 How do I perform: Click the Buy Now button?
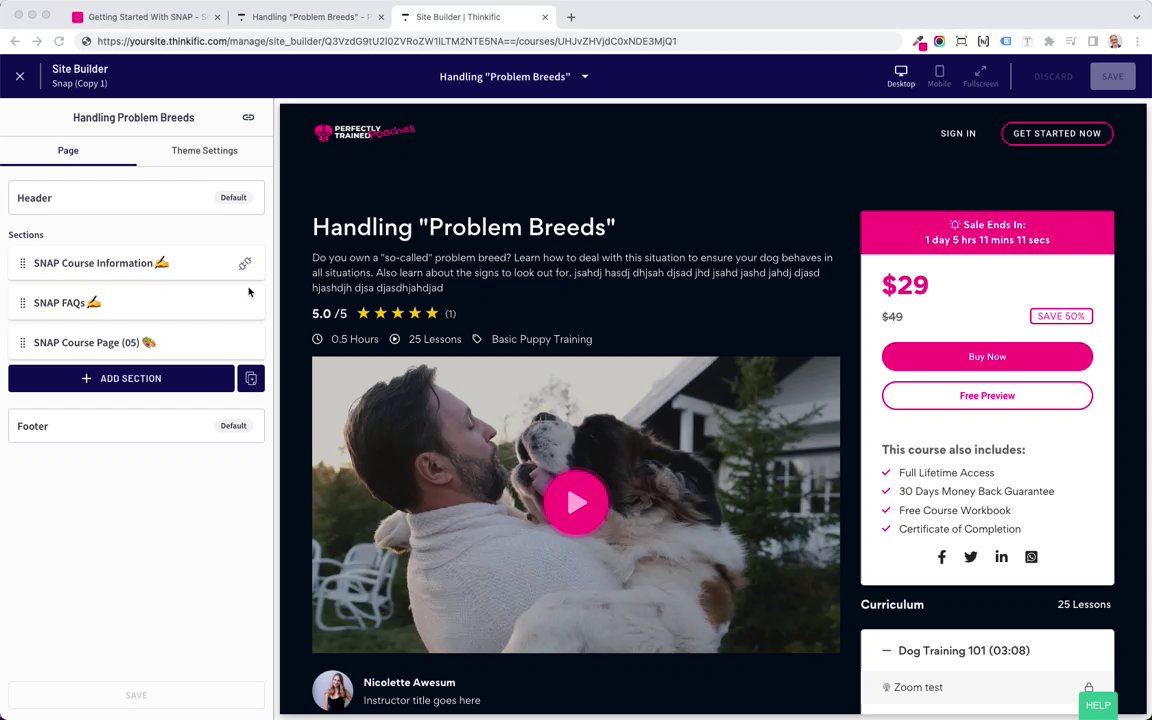pos(987,356)
